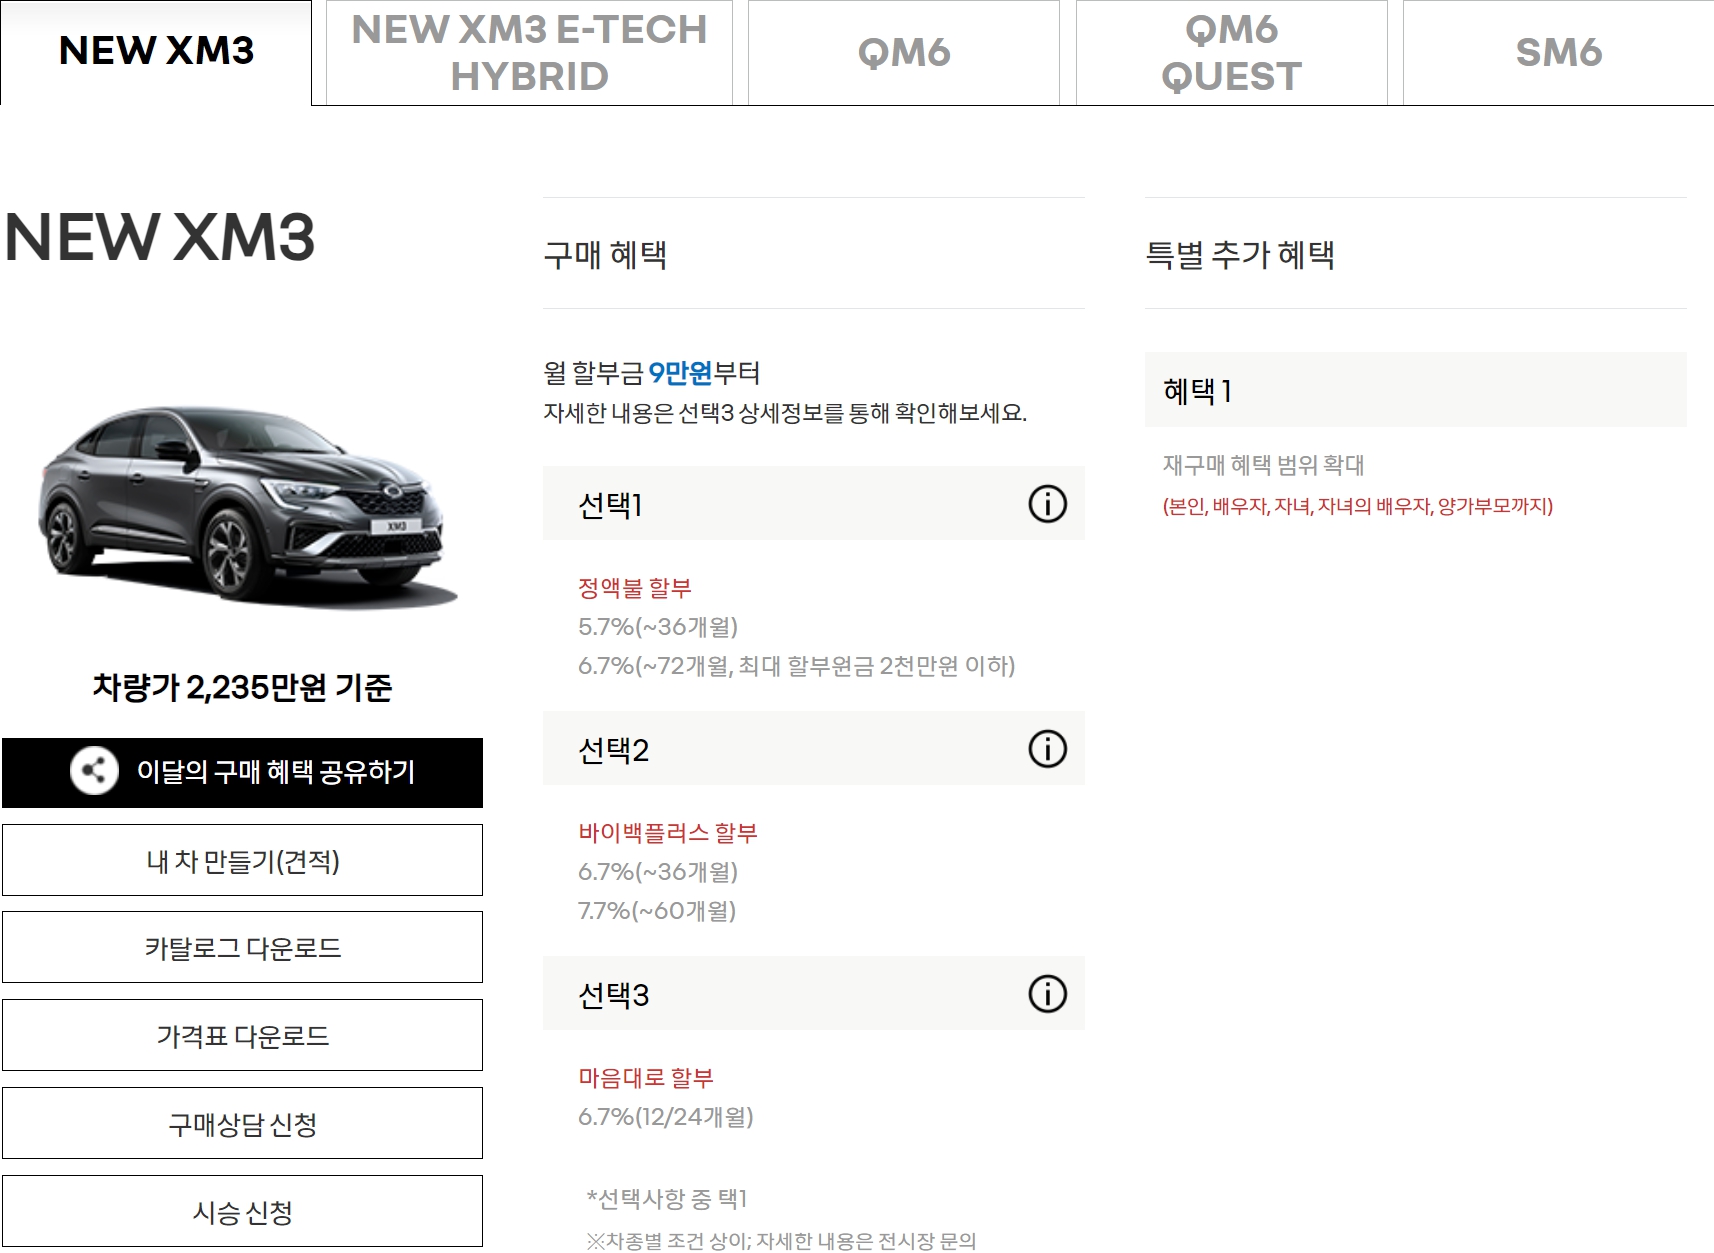The height and width of the screenshot is (1253, 1714).
Task: Download catalog via 카탈로그 다운로드
Action: (242, 947)
